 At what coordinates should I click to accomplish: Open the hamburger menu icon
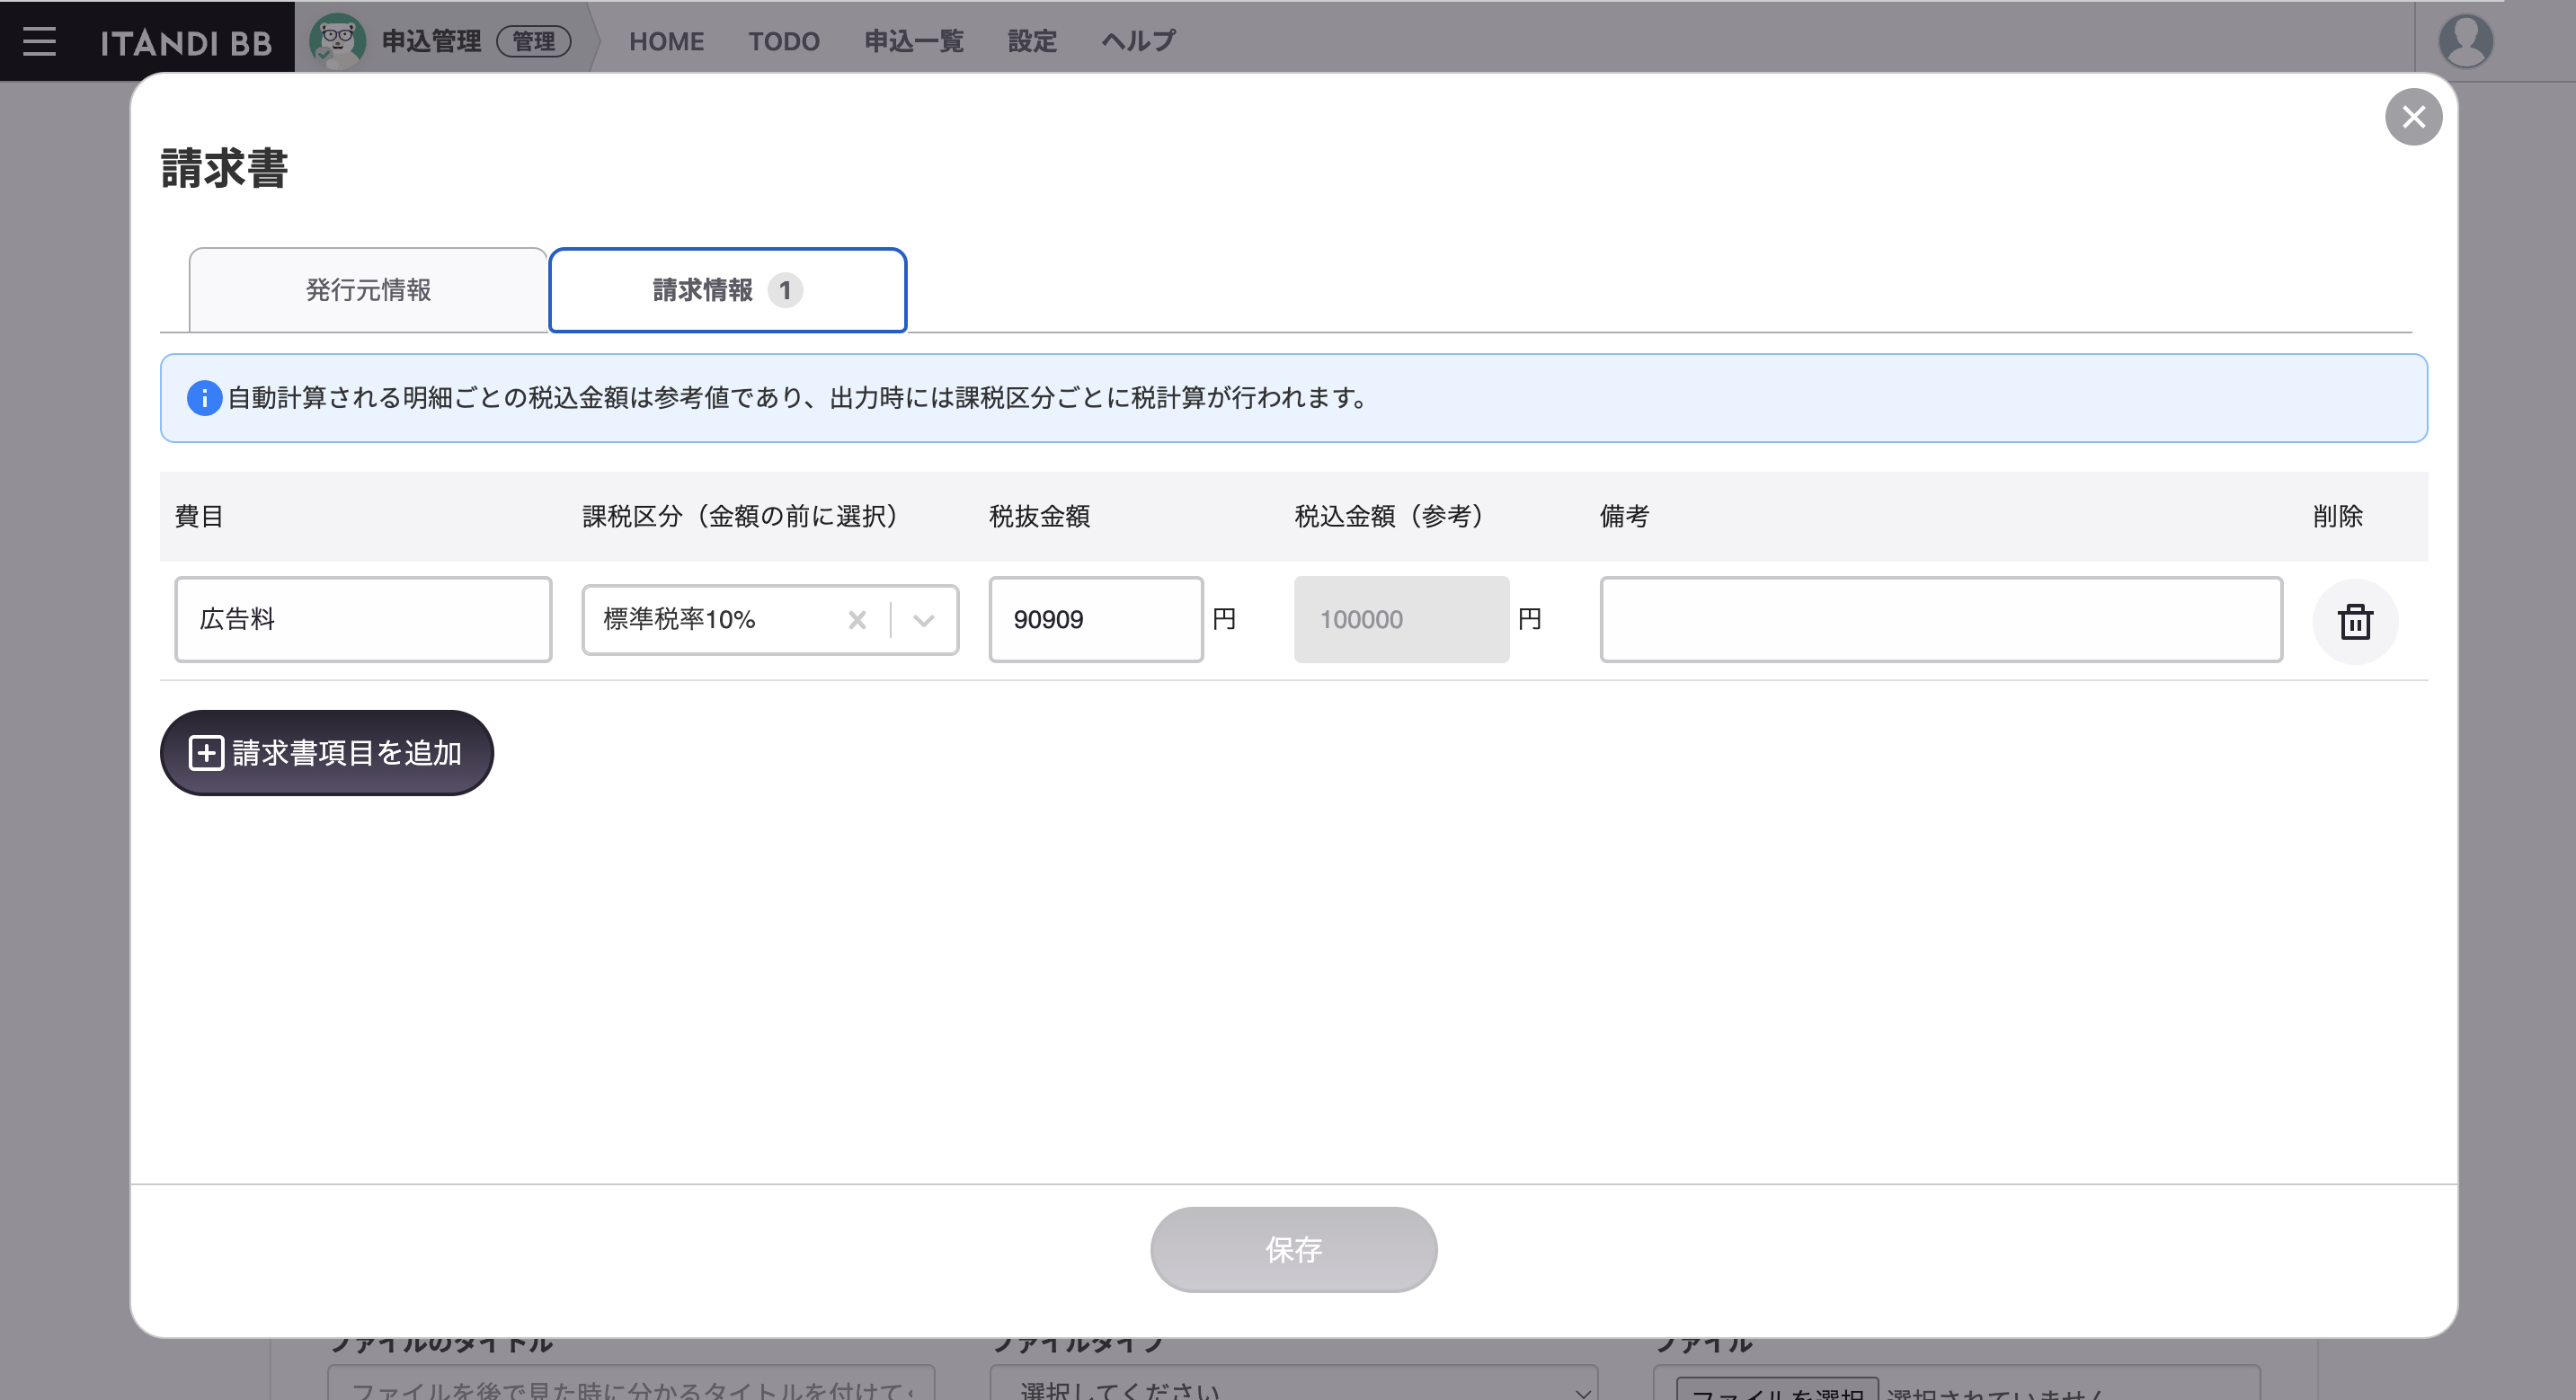click(x=39, y=41)
